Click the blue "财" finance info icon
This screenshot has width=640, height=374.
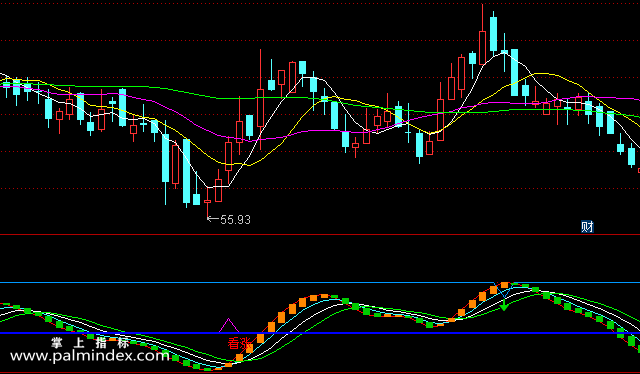click(587, 227)
